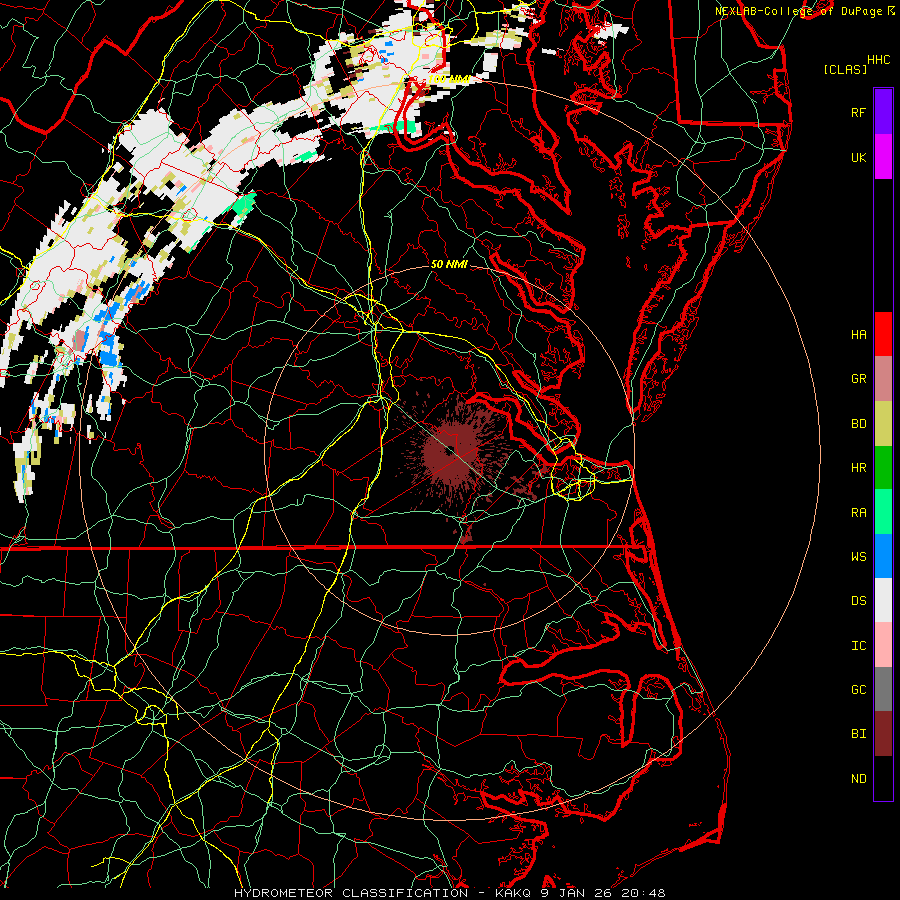The image size is (900, 900).
Task: Click the IC legend label
Action: 859,645
